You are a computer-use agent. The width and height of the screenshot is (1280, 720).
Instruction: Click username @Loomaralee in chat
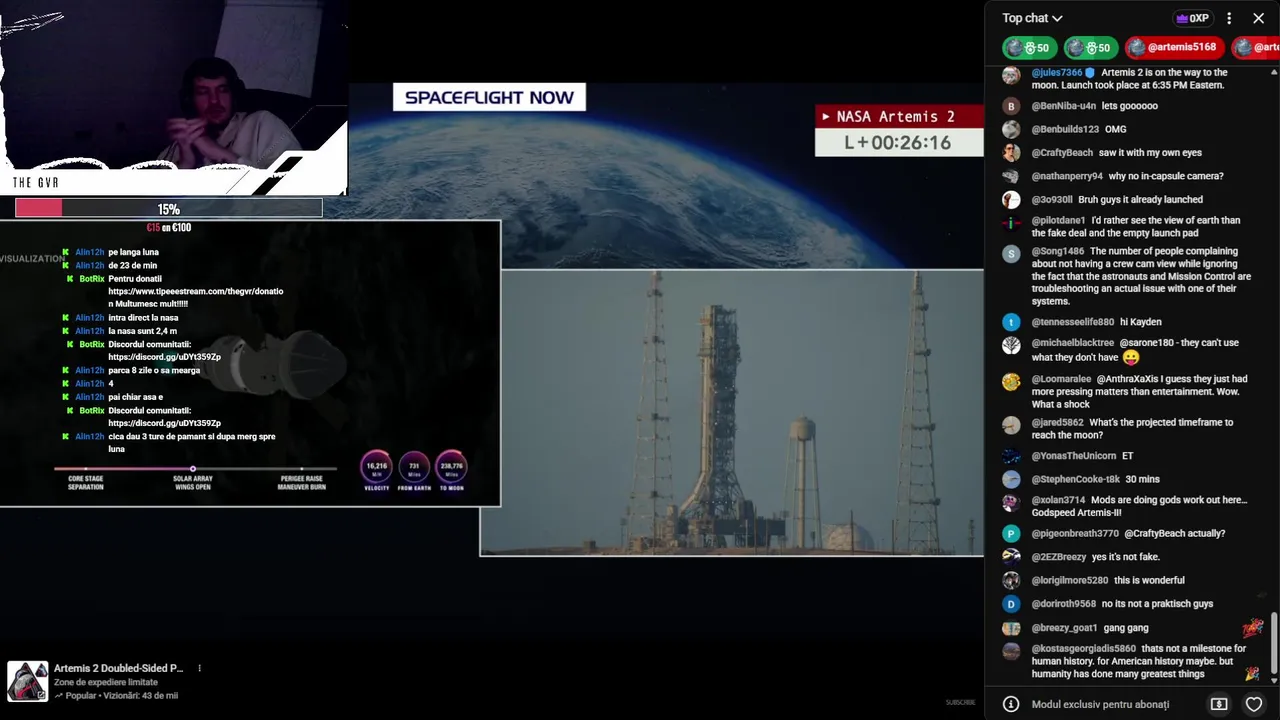1061,380
